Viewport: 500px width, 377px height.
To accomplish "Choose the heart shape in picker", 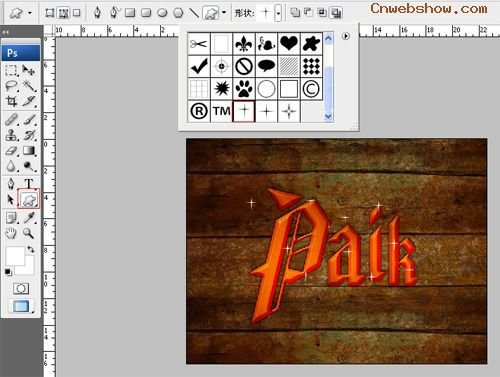I will 289,43.
